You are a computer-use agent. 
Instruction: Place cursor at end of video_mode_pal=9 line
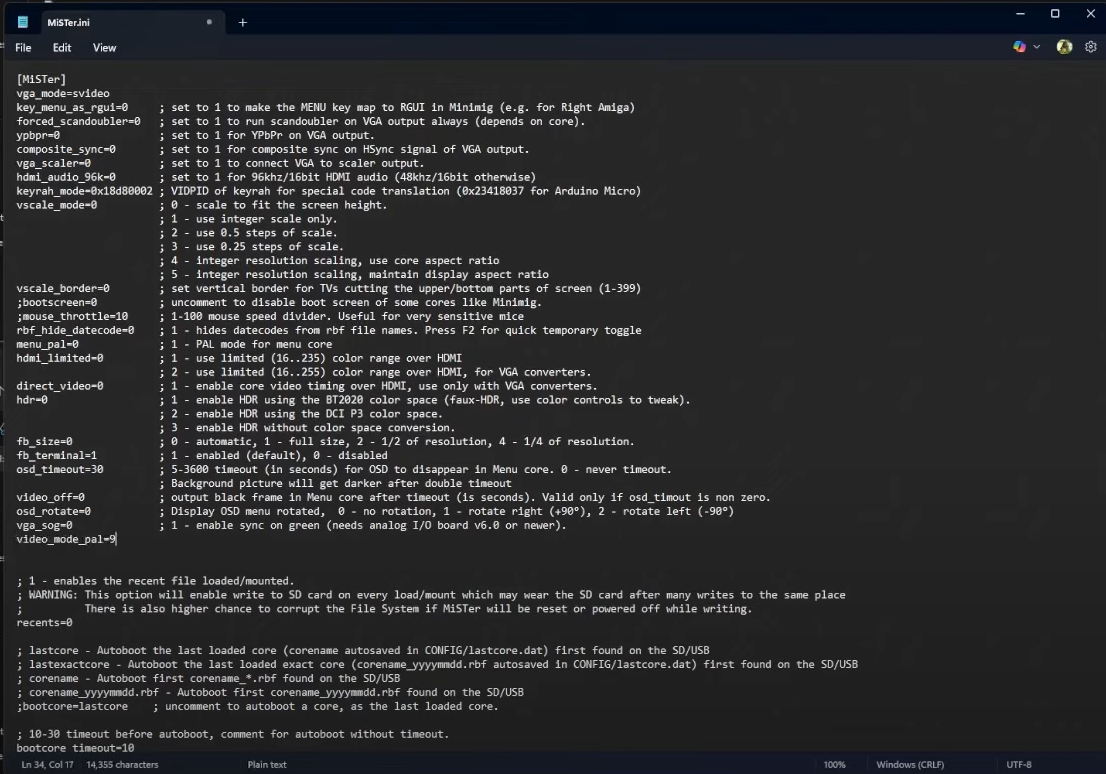118,539
